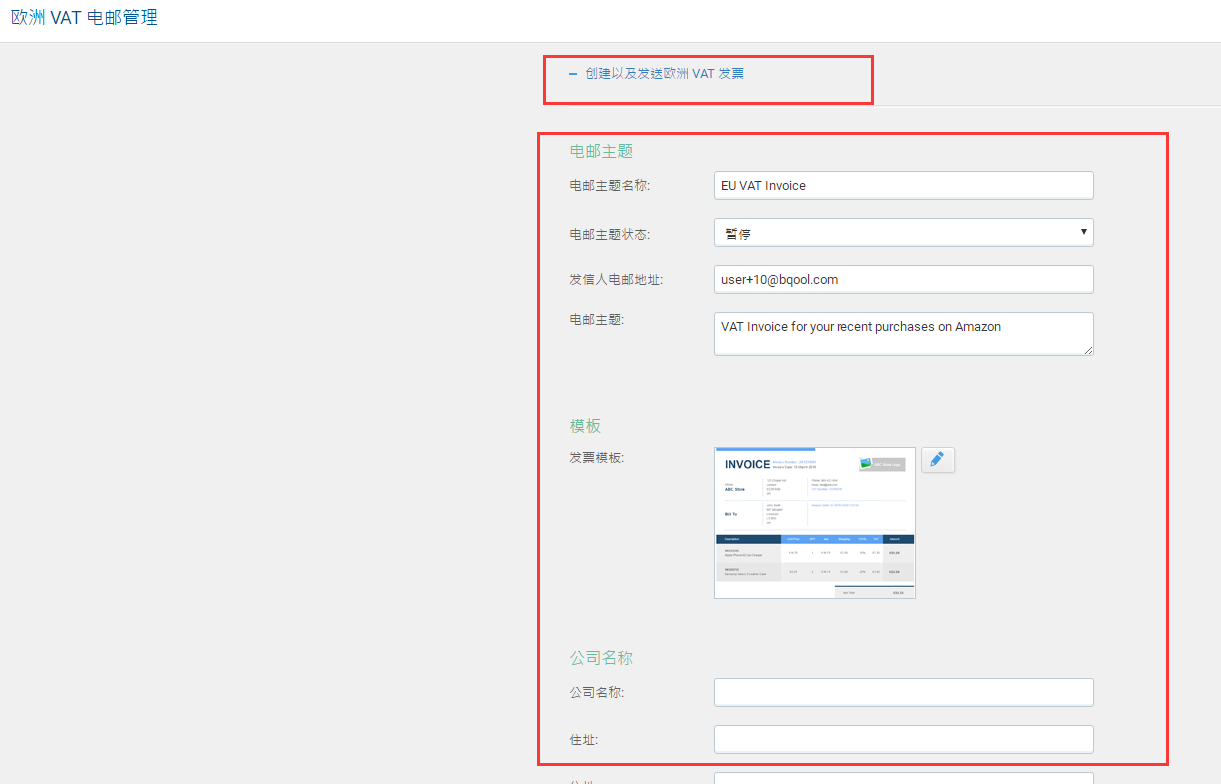Open the invoice template preview thumbnail
The height and width of the screenshot is (784, 1221).
click(814, 523)
